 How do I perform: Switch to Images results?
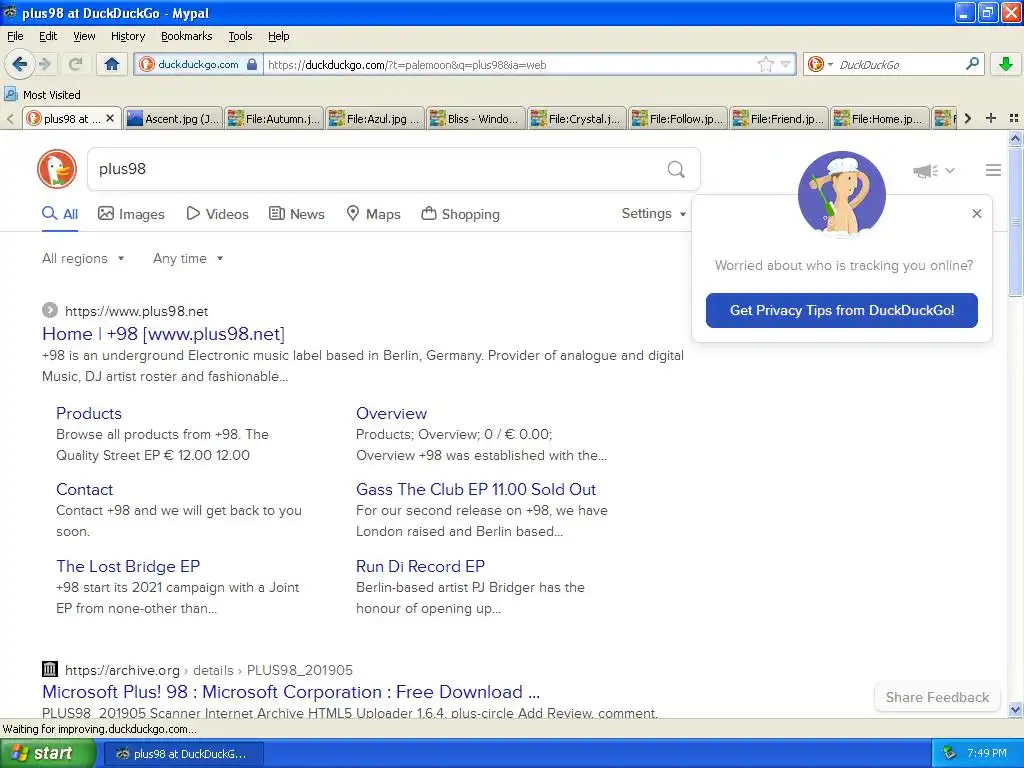(x=131, y=214)
